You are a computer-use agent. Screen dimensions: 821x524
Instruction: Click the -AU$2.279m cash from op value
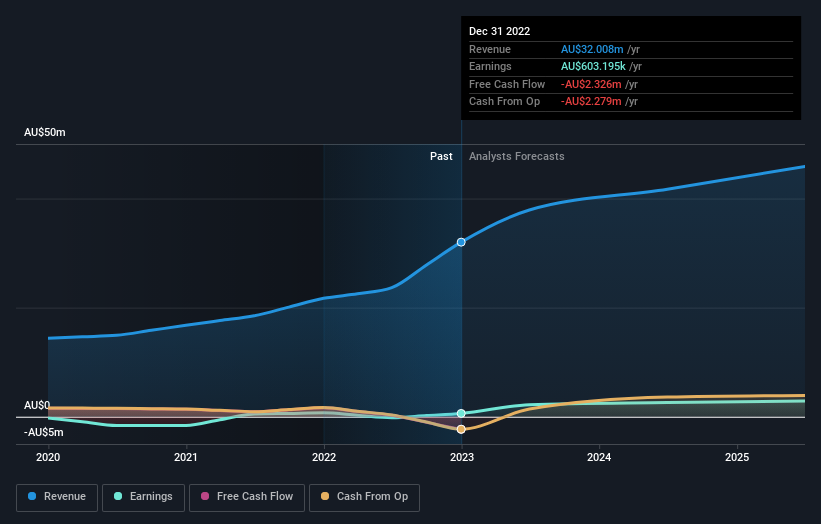(x=591, y=102)
